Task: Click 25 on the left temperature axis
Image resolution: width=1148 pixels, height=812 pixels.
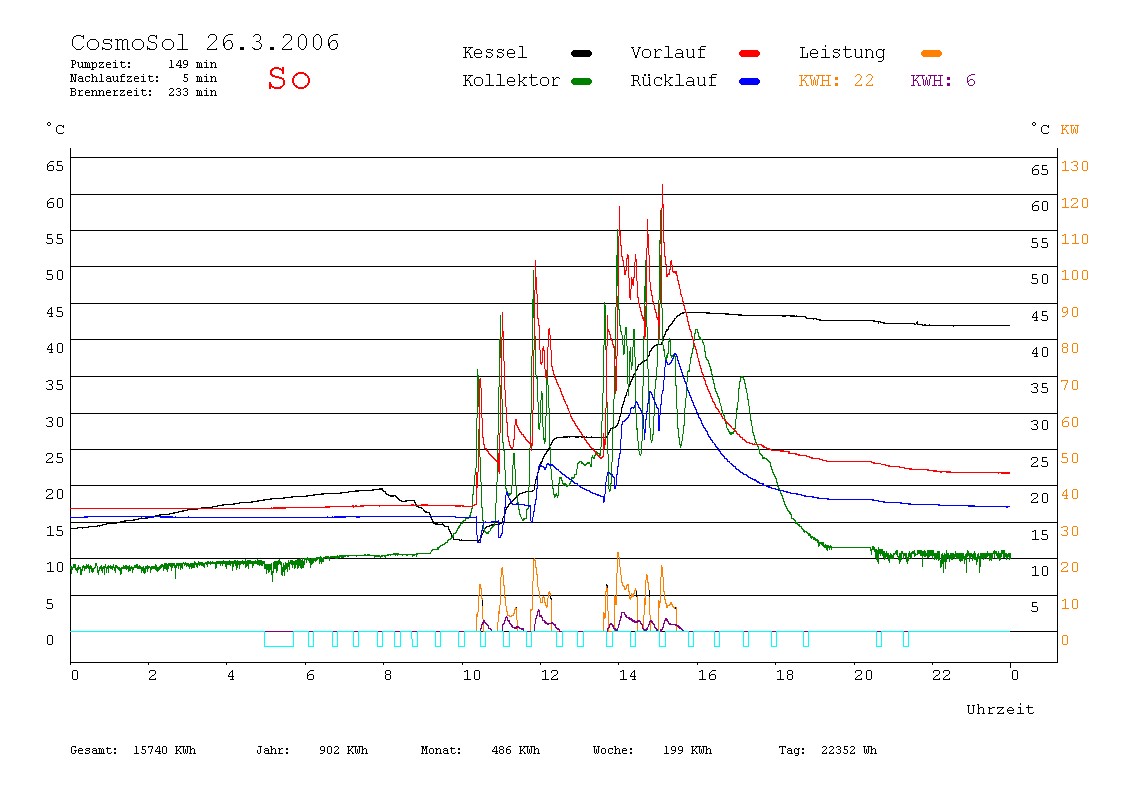Action: tap(55, 458)
